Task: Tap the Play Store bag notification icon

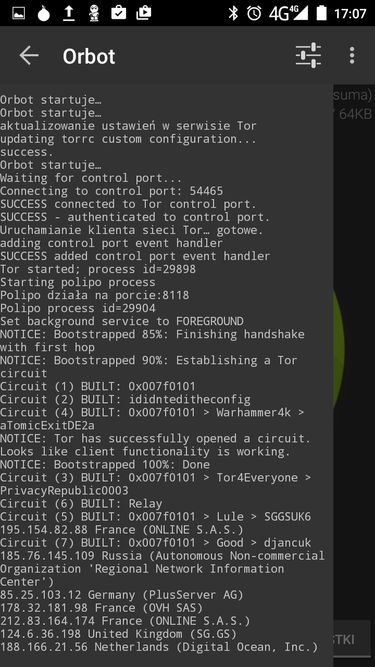Action: point(144,13)
